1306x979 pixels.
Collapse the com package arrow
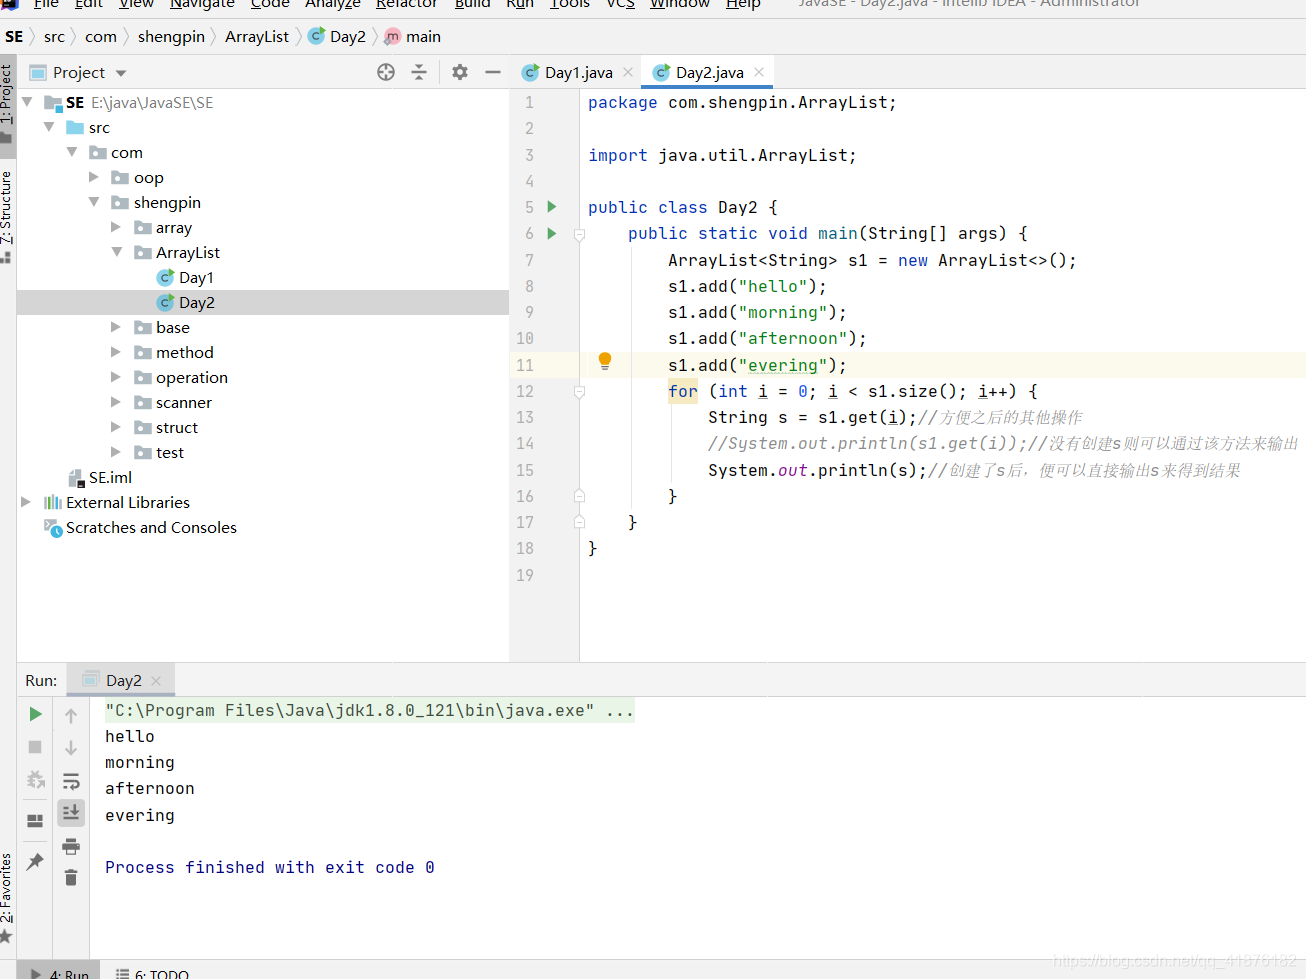pos(72,152)
